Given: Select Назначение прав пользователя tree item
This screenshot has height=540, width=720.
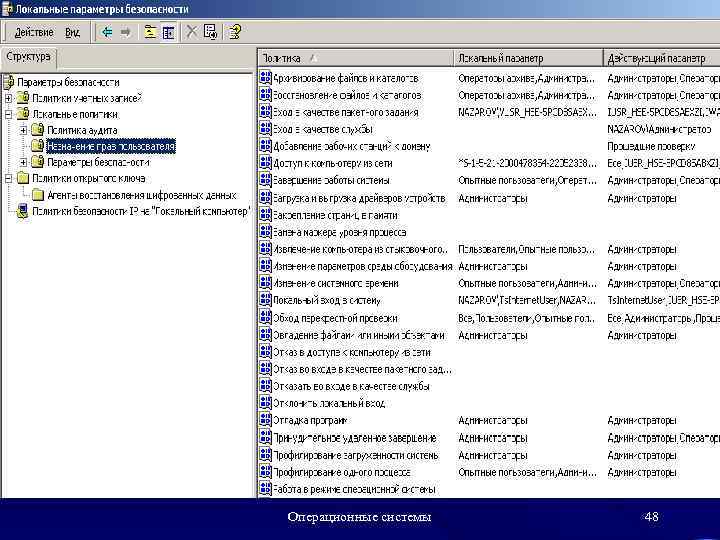Looking at the screenshot, I should 111,146.
